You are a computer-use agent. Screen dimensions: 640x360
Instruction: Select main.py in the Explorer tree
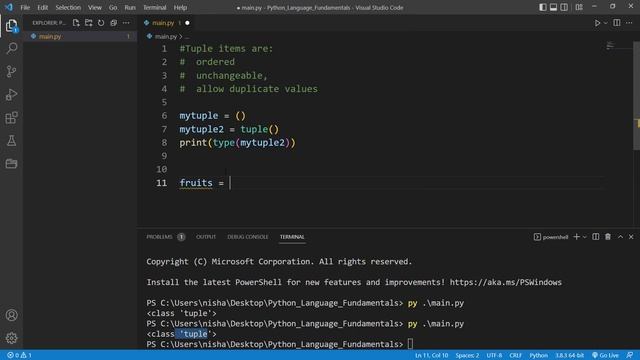pyautogui.click(x=80, y=36)
